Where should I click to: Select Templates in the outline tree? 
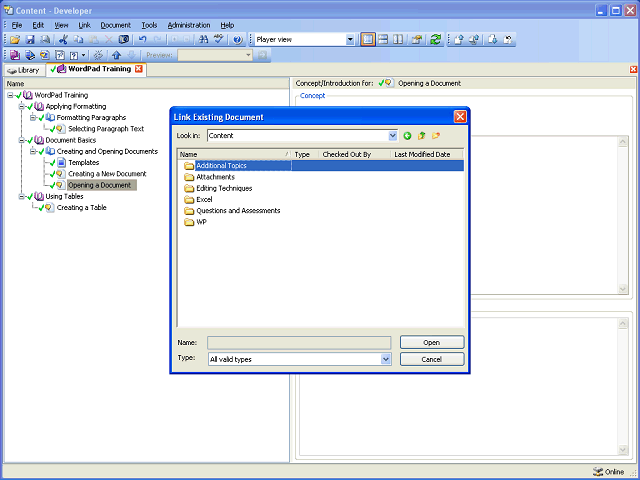point(84,162)
